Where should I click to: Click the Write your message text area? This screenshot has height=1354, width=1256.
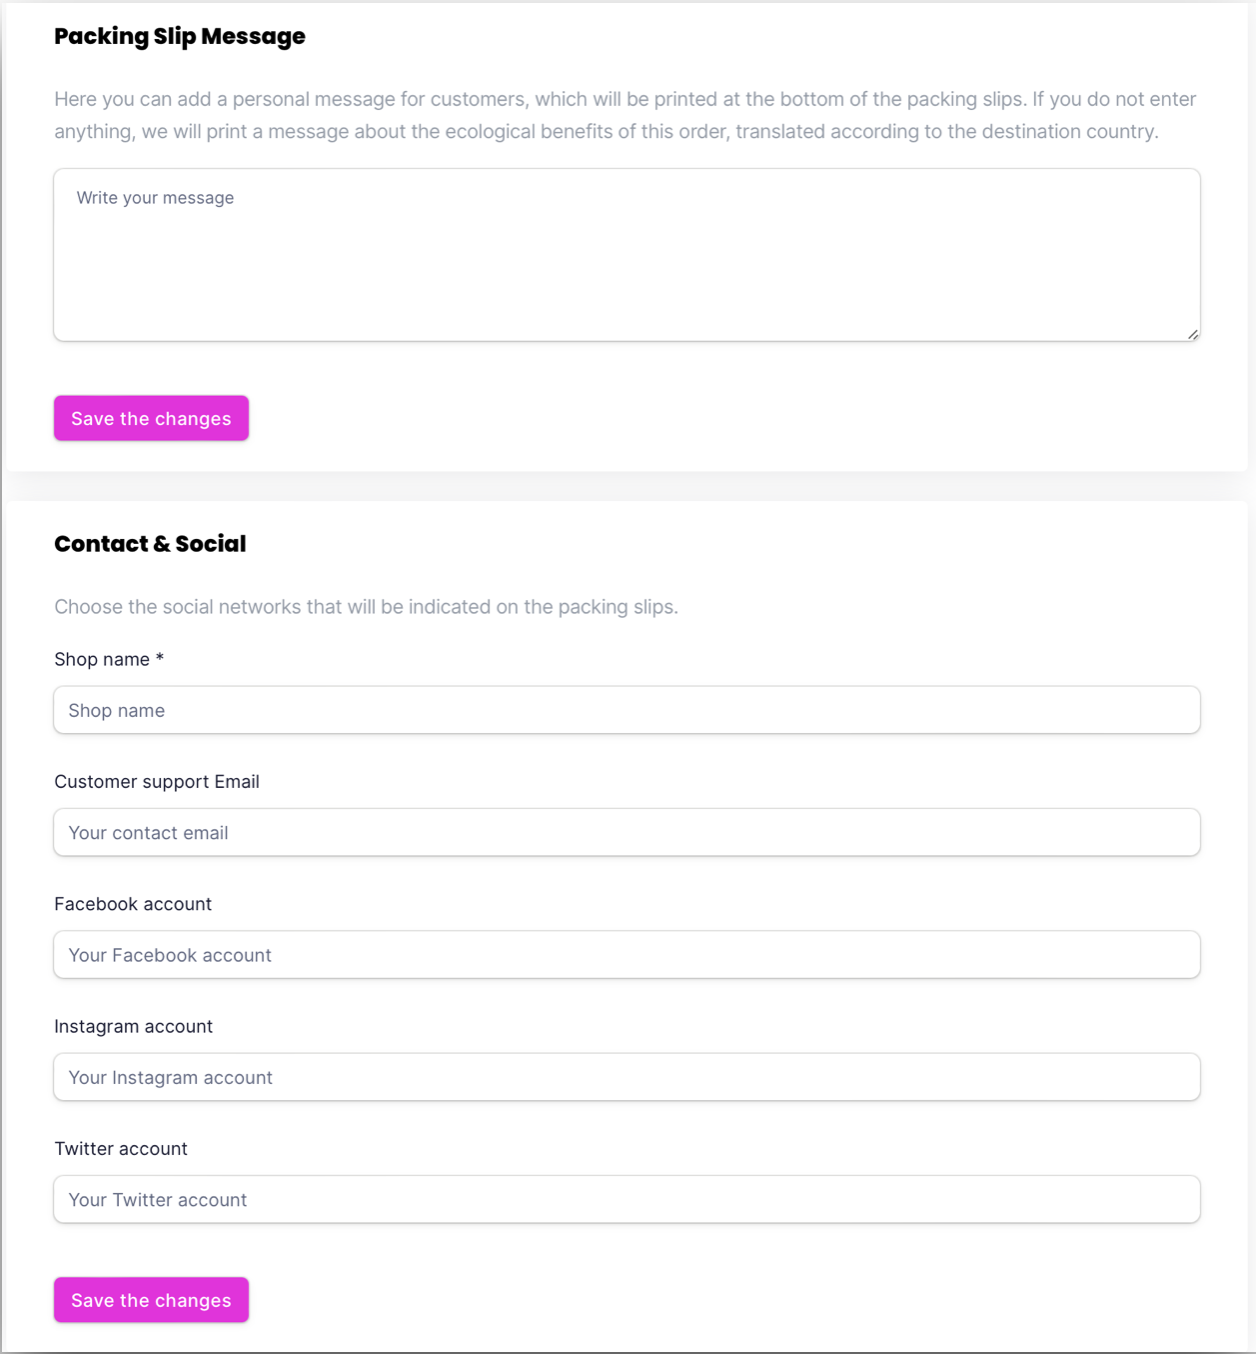(626, 255)
